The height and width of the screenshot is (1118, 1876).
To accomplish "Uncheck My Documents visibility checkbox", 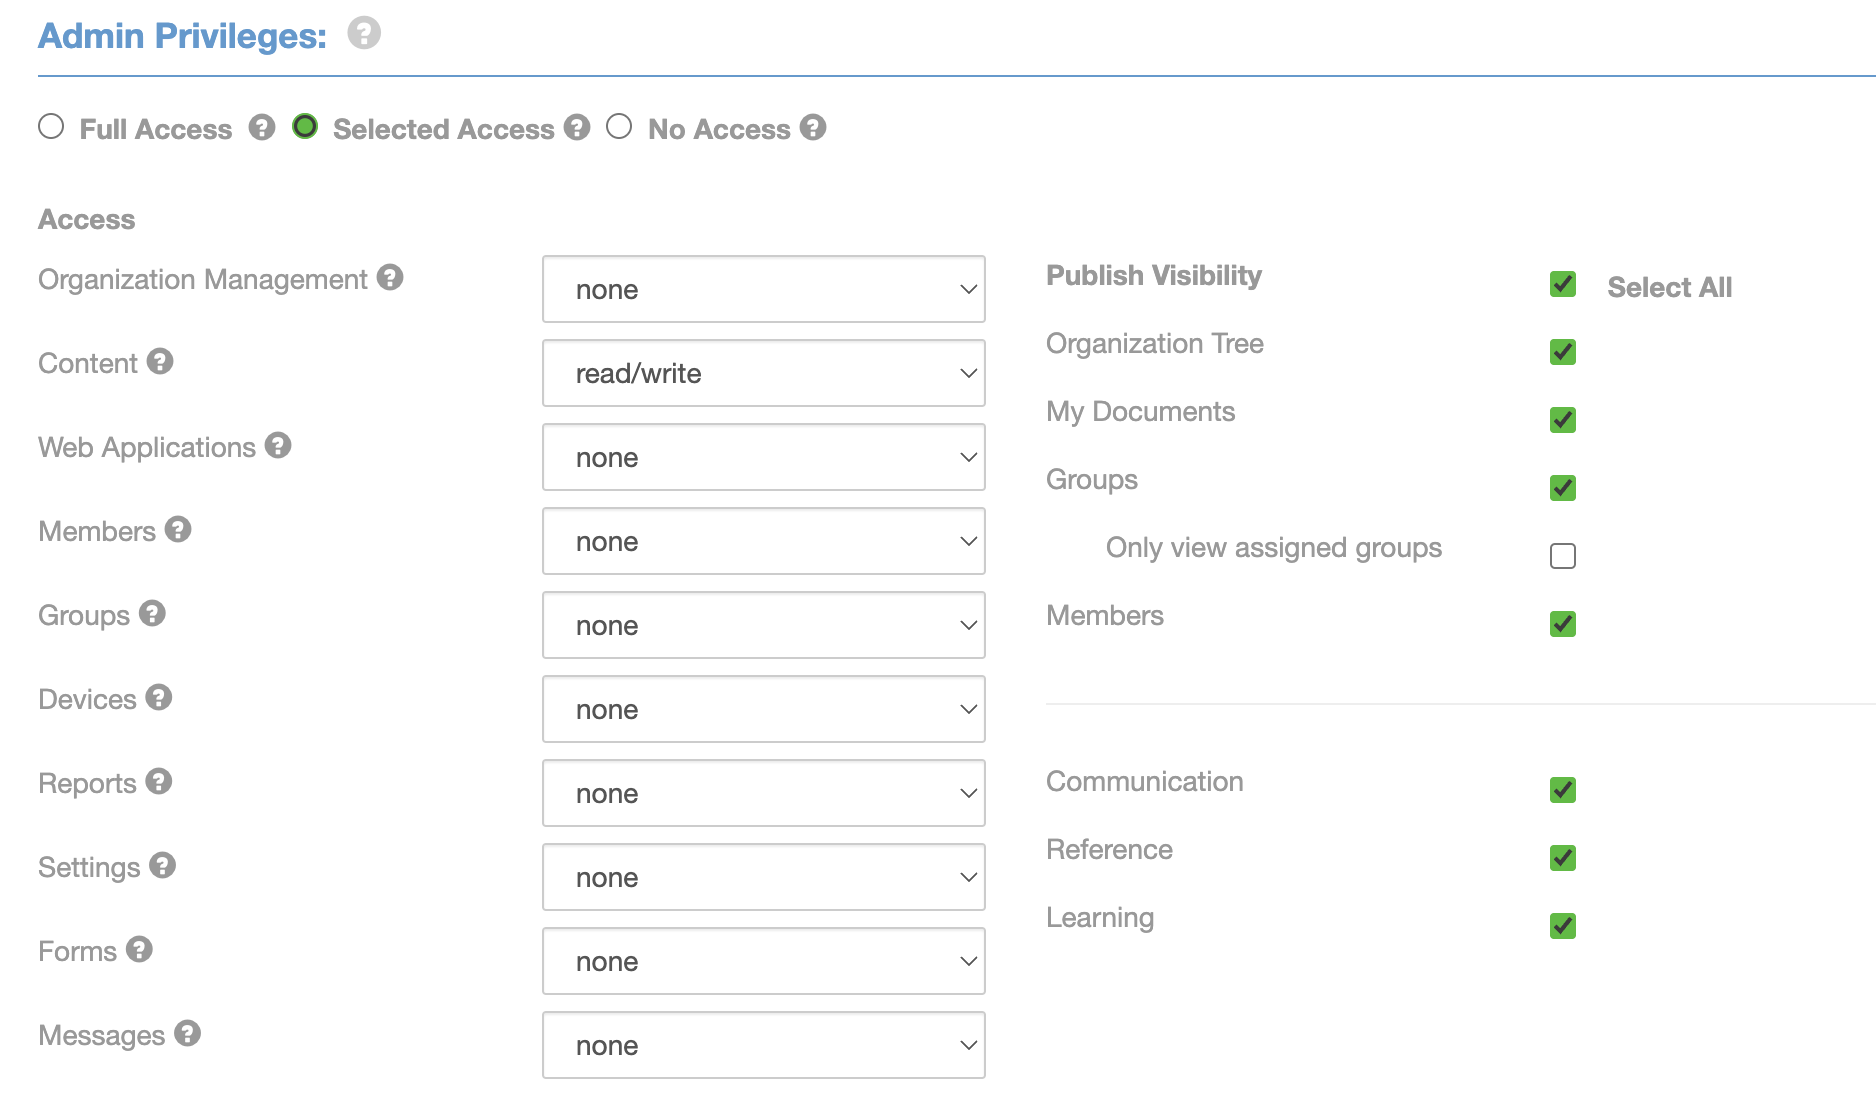I will (1563, 420).
